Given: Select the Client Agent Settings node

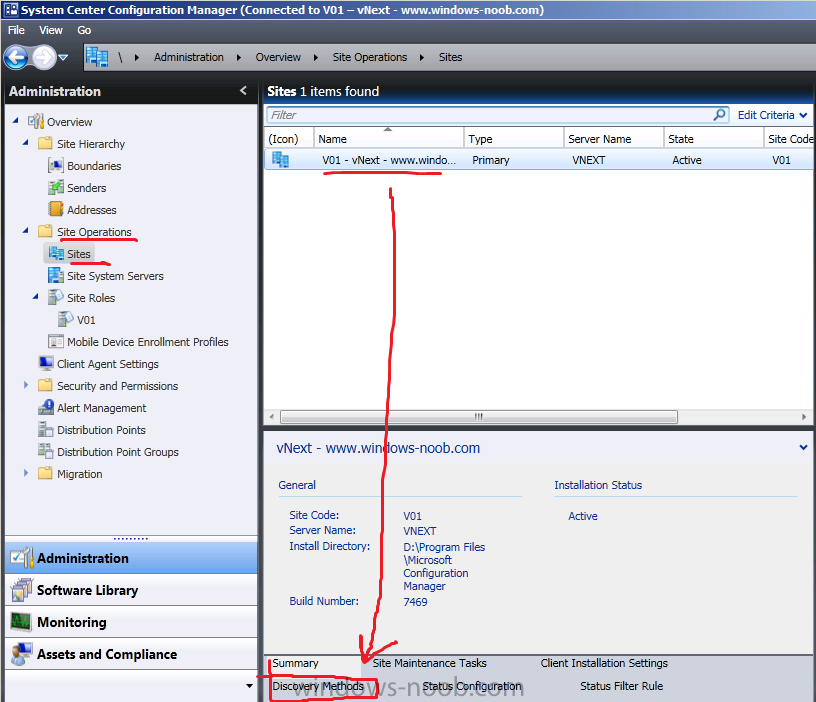Looking at the screenshot, I should pyautogui.click(x=108, y=364).
